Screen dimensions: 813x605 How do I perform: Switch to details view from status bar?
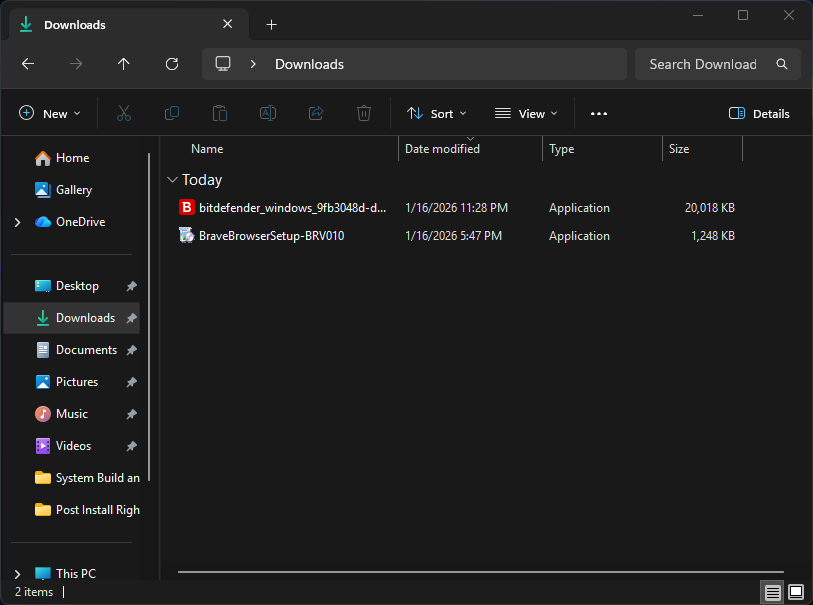[x=772, y=592]
